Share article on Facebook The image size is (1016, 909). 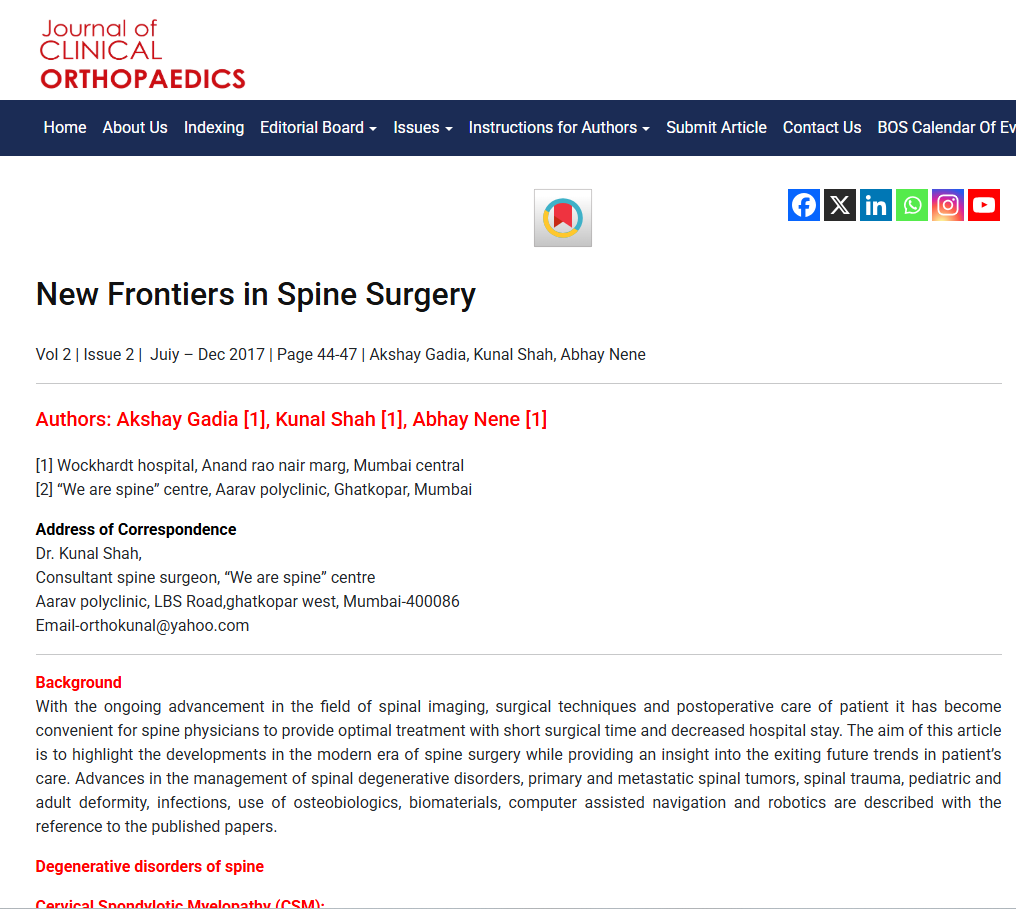[804, 205]
